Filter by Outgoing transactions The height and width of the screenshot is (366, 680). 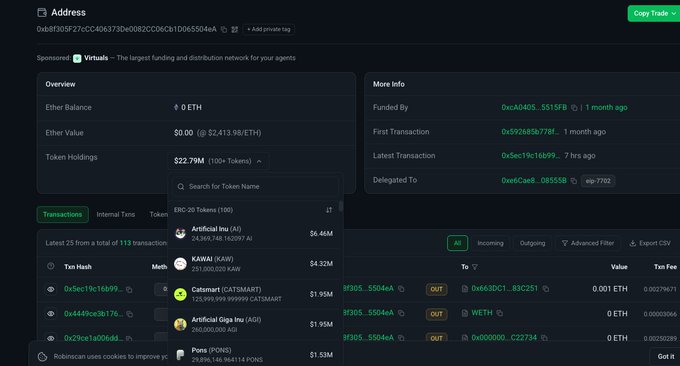pyautogui.click(x=533, y=243)
